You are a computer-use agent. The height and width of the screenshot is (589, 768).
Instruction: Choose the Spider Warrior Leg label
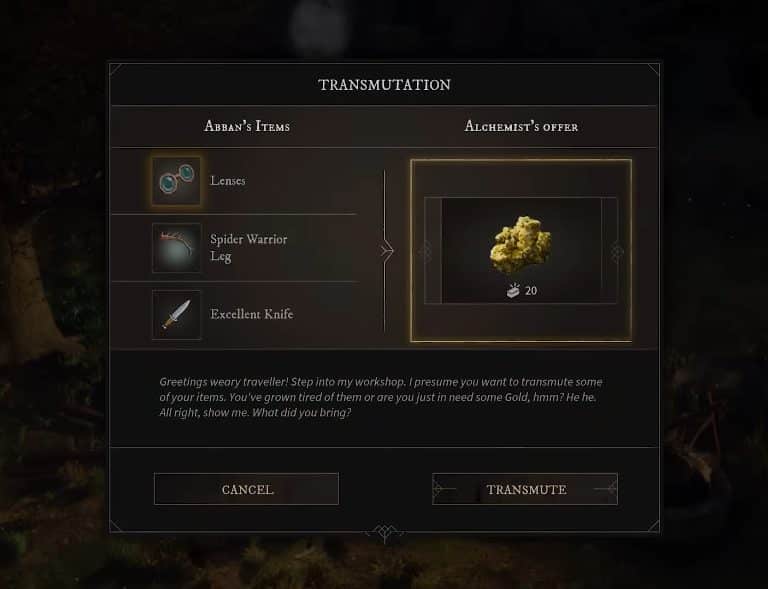coord(249,248)
